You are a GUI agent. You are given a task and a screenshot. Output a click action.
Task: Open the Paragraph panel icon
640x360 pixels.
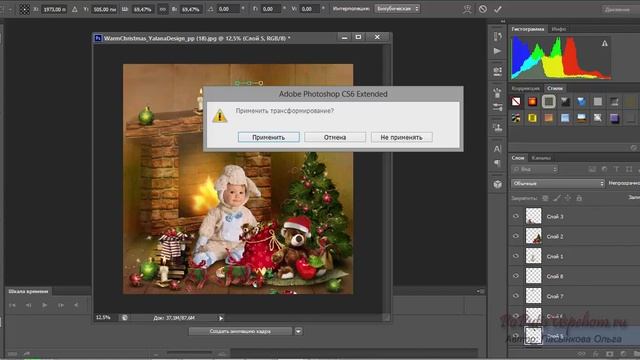[497, 163]
